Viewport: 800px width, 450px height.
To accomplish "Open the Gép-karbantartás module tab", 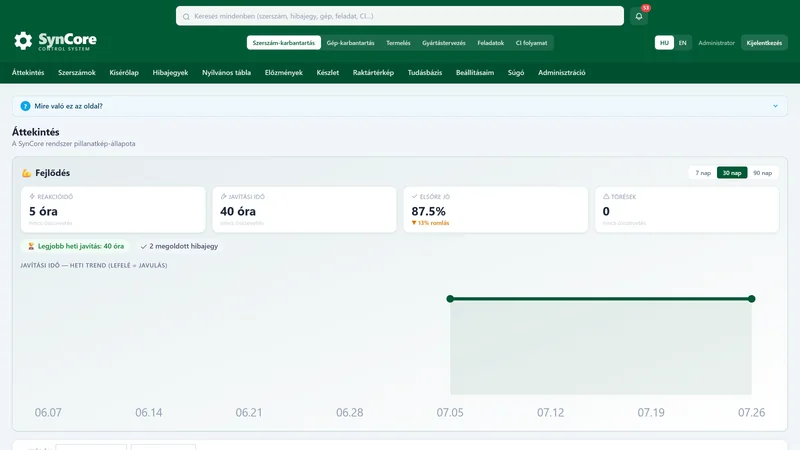I will point(351,43).
